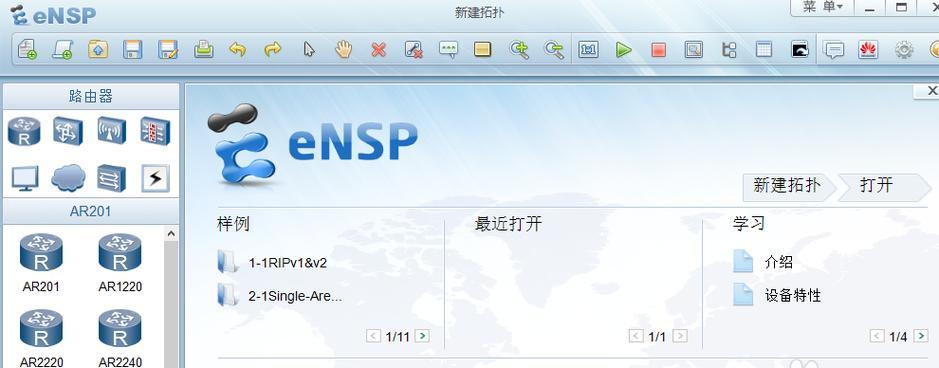This screenshot has width=939, height=368.
Task: Select the delete all connections tool
Action: click(x=413, y=49)
